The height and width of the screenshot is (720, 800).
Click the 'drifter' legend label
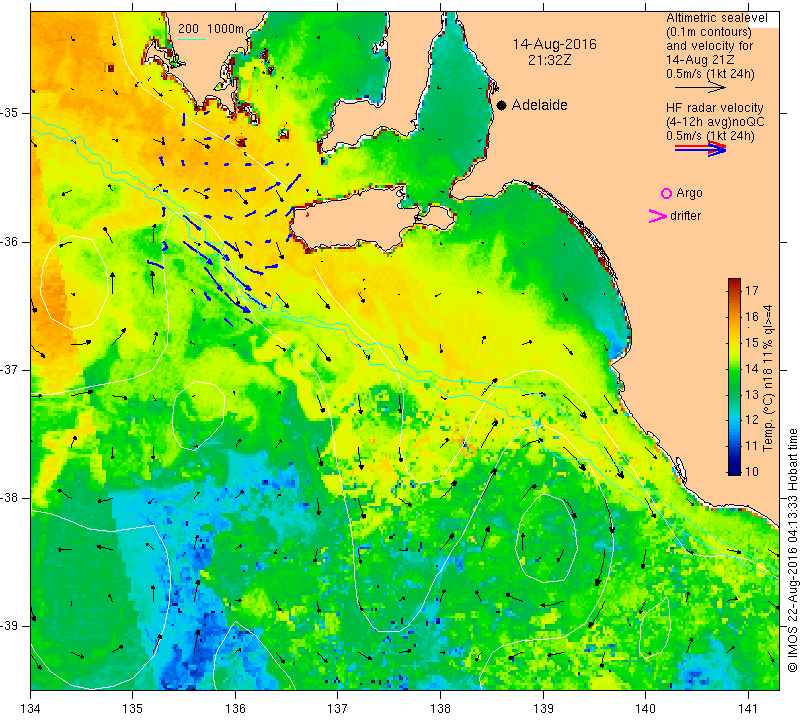coord(686,216)
